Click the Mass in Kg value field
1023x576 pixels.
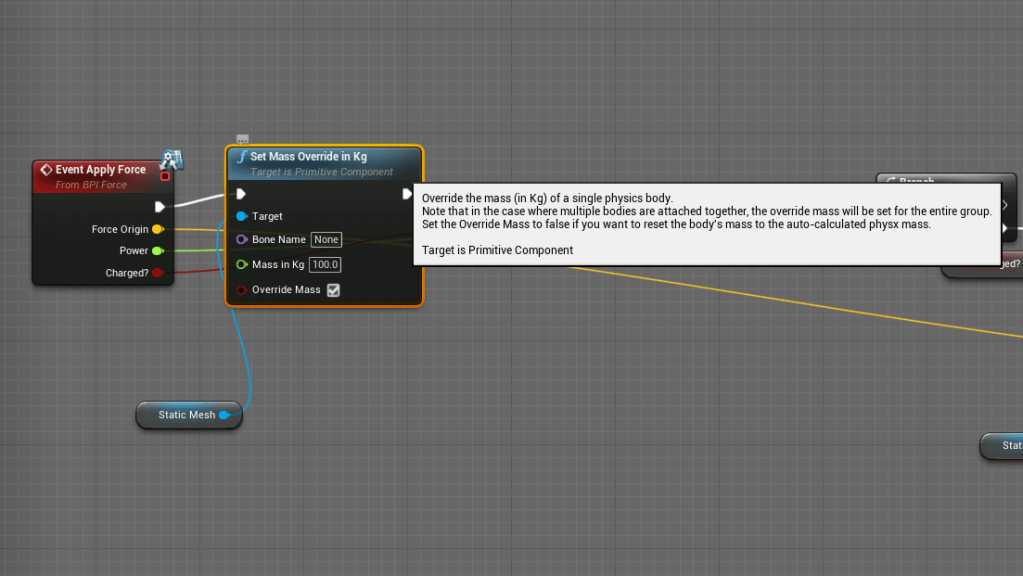(325, 265)
